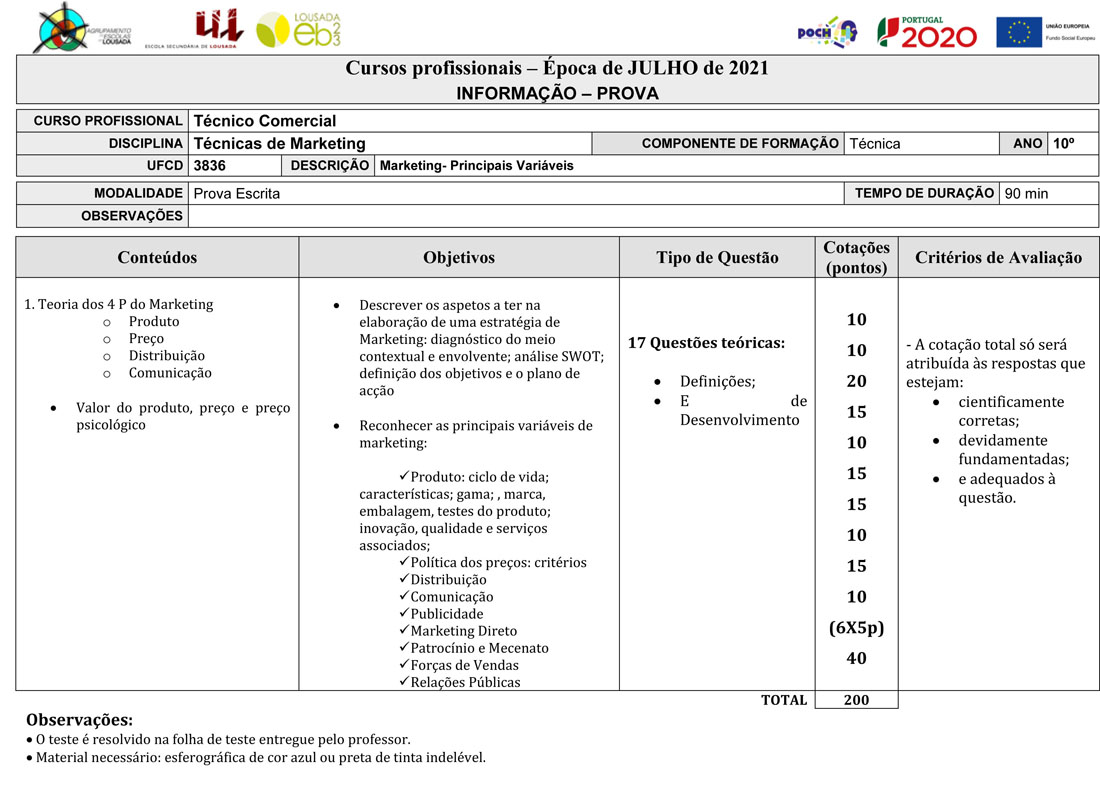Click the Conteúdos column header
Viewport: 1100px width, 810px height.
click(157, 258)
